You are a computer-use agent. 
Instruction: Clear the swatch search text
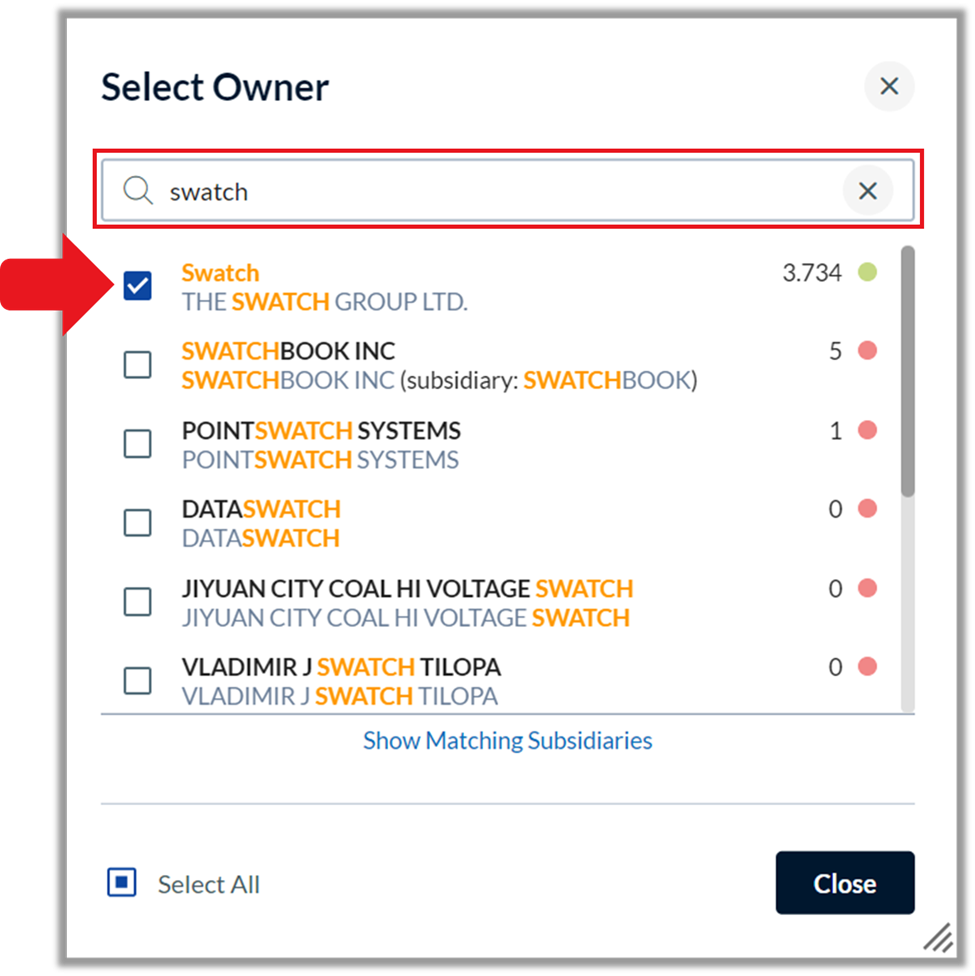867,190
